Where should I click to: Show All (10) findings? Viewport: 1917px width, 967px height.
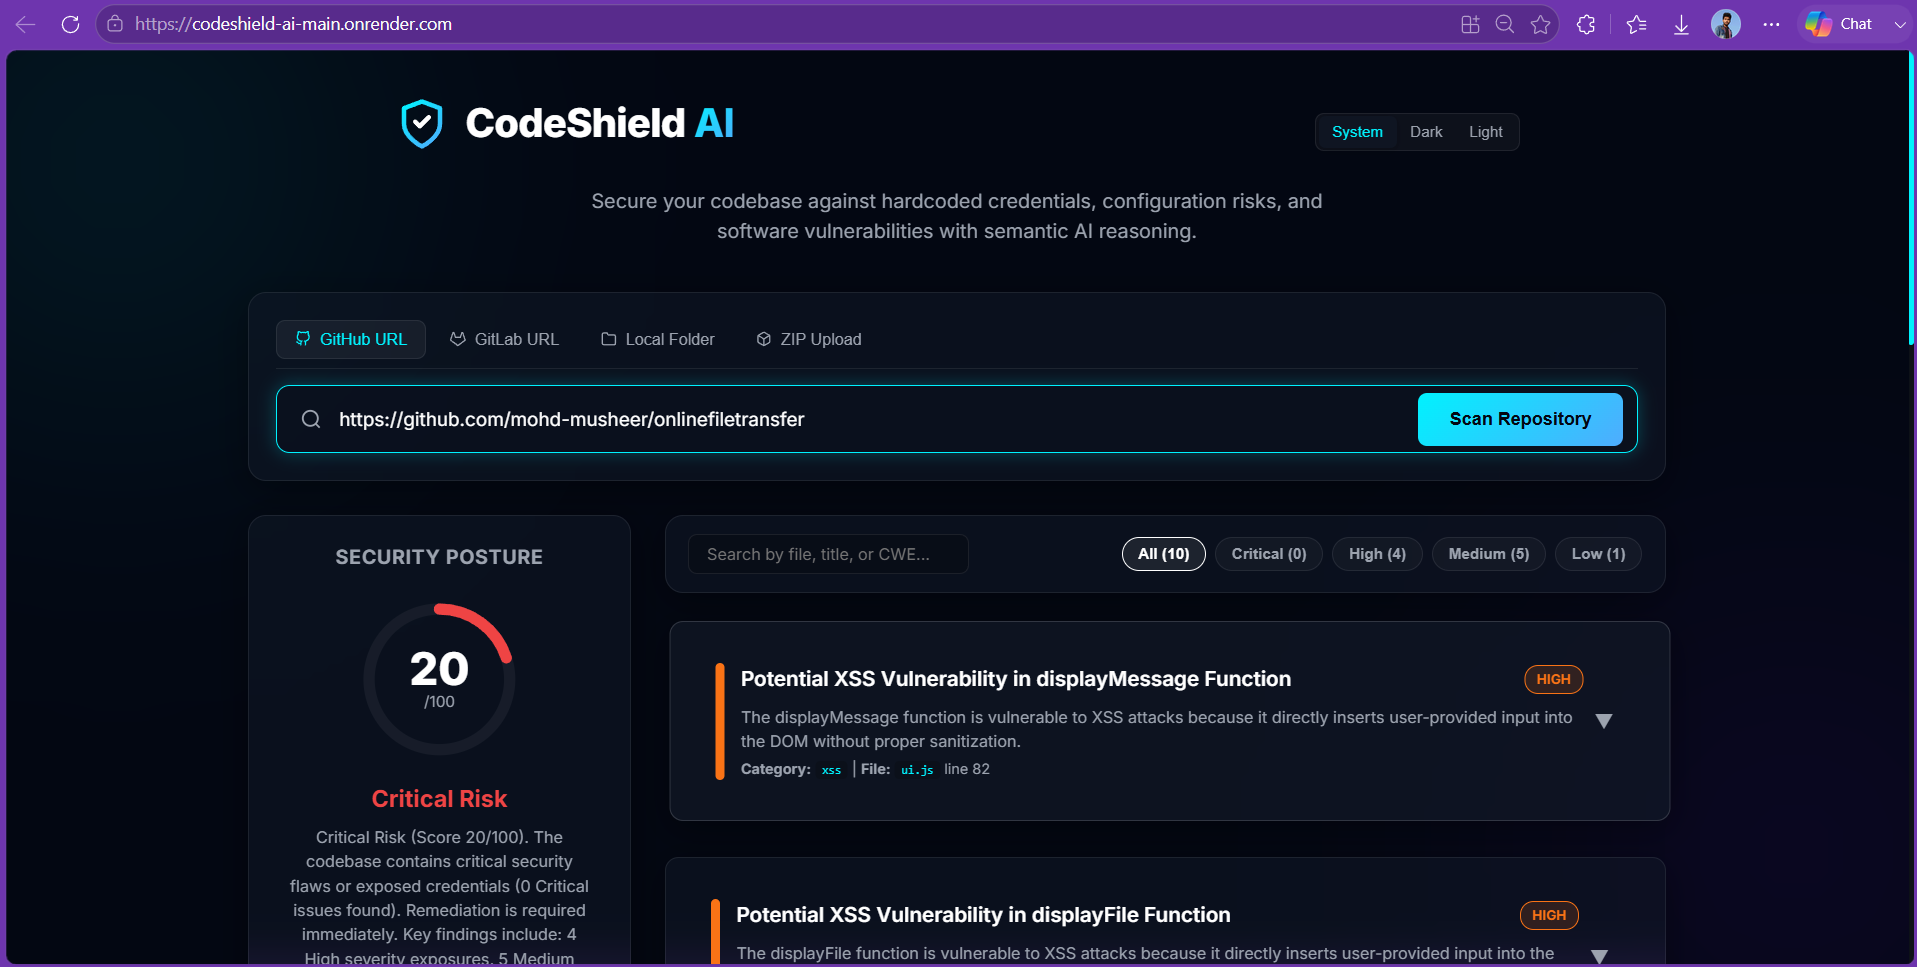tap(1164, 554)
